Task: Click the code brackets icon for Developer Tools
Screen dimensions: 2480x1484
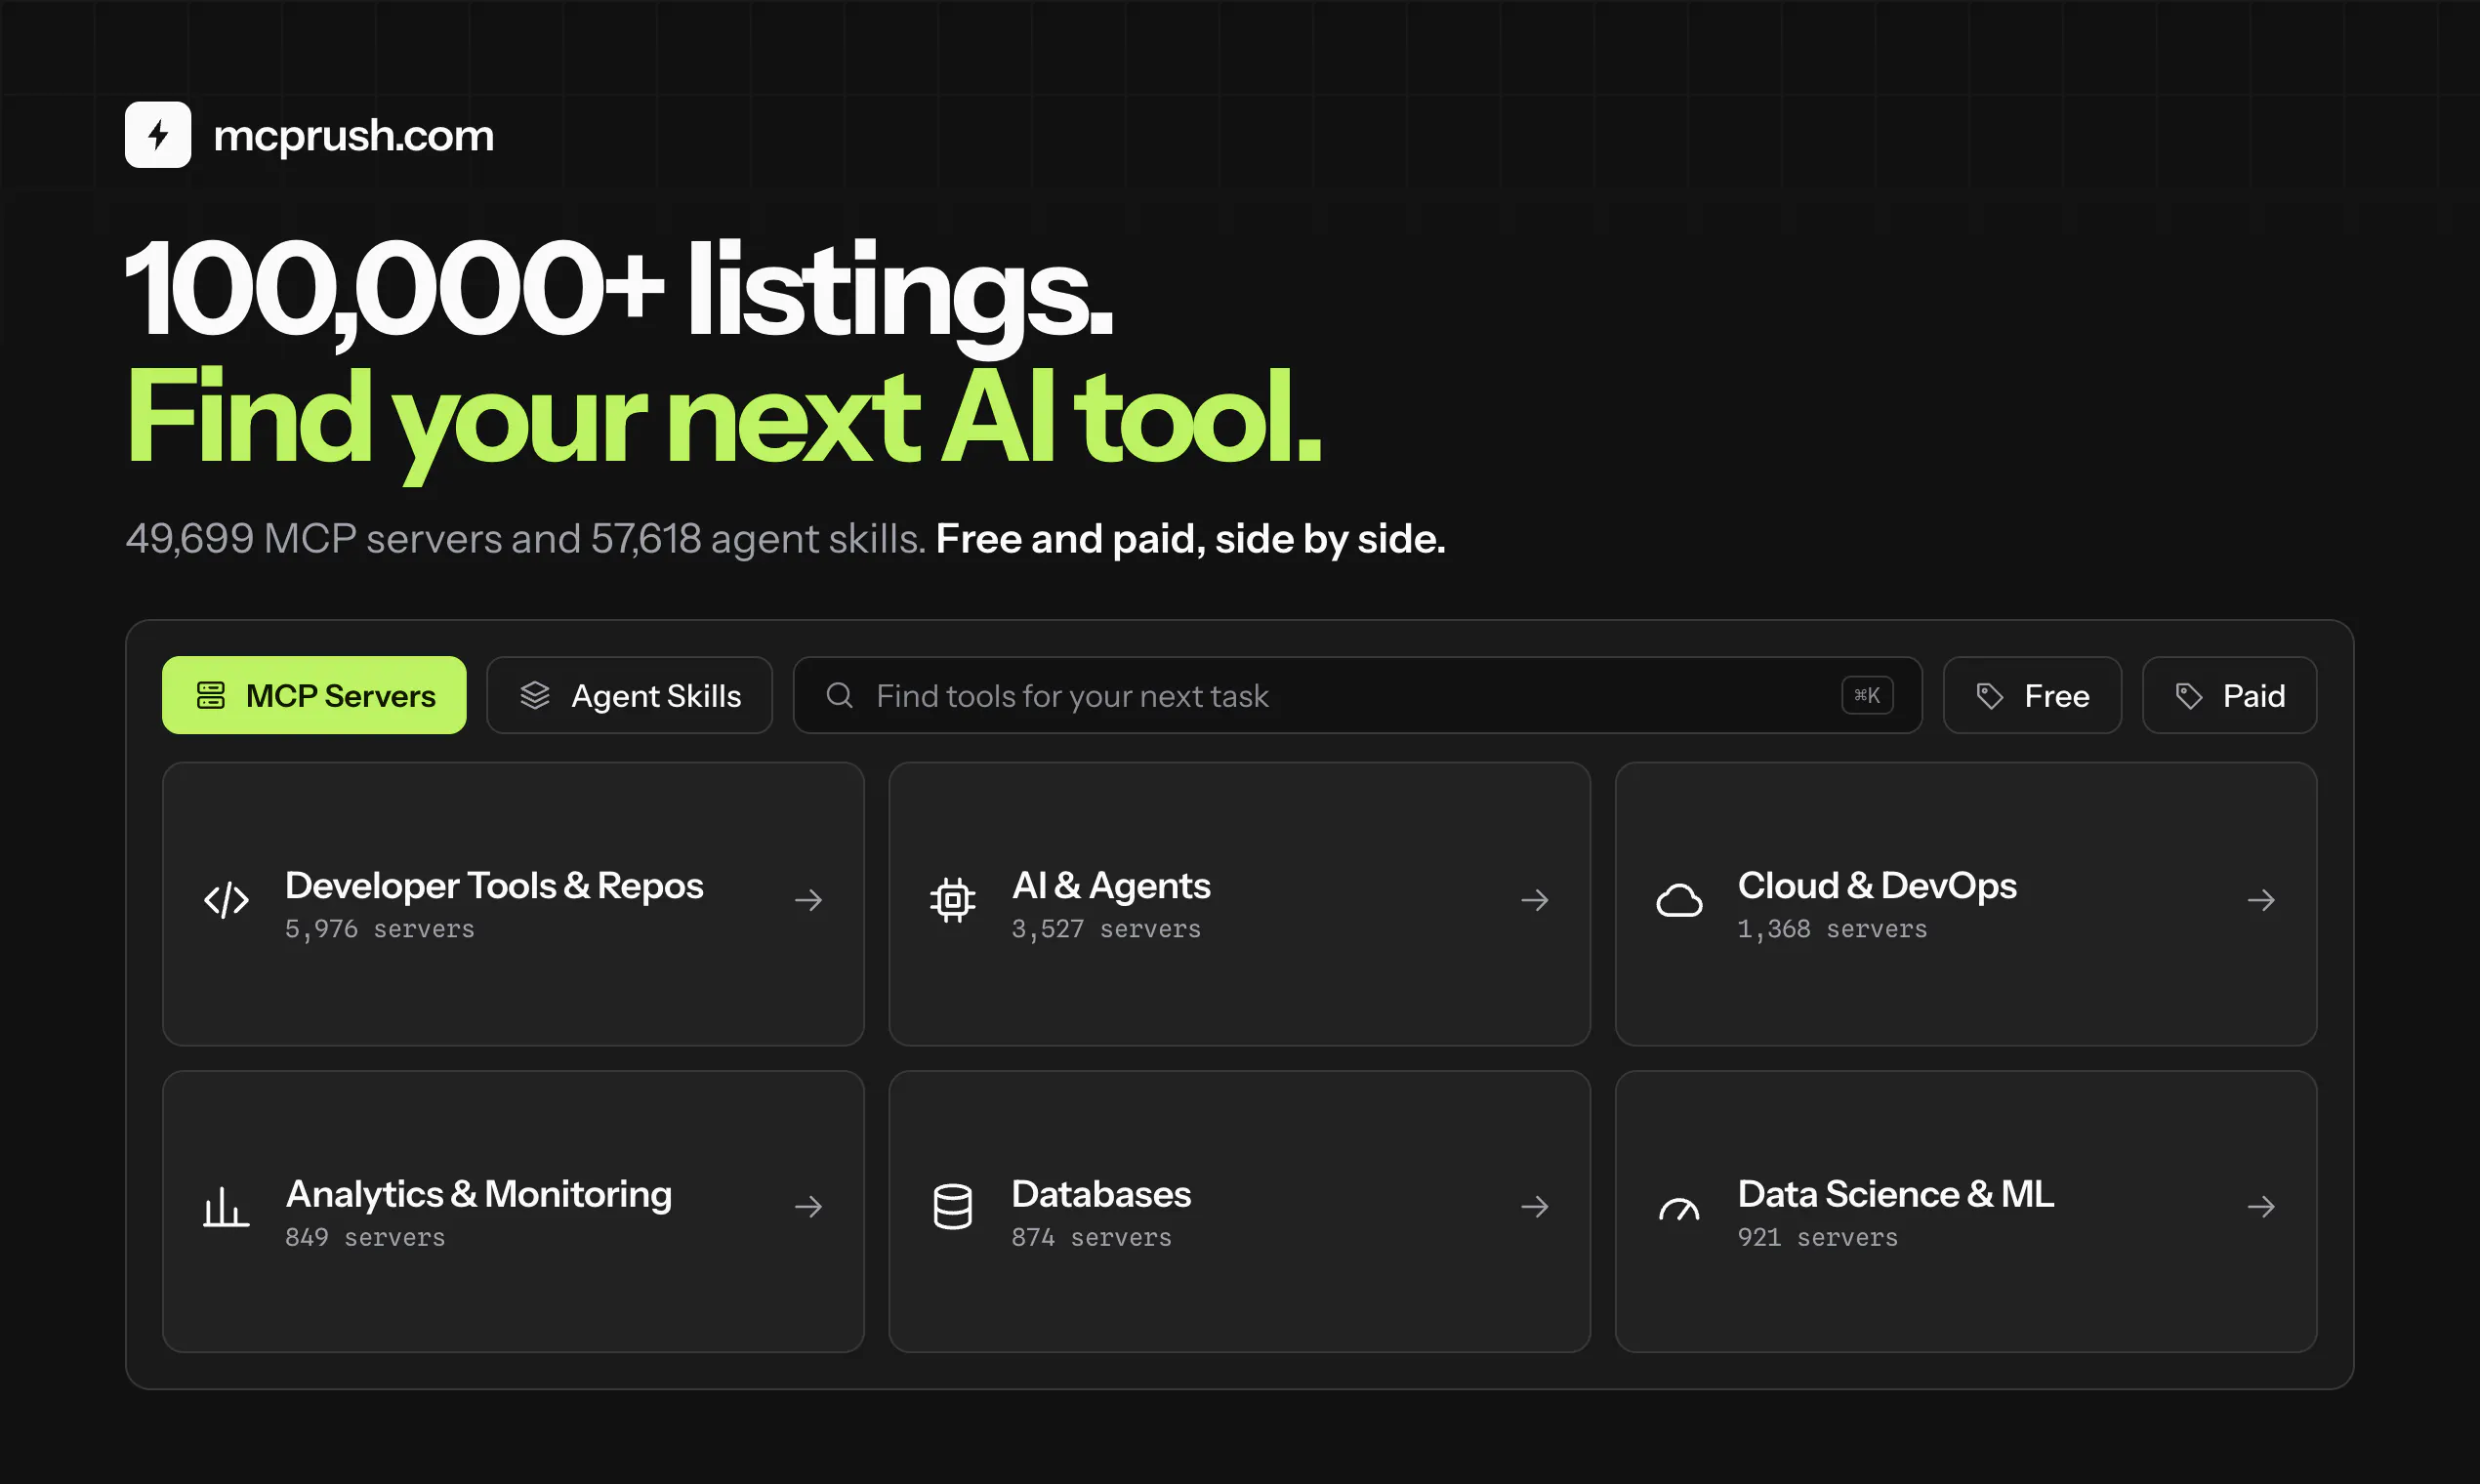Action: [227, 901]
